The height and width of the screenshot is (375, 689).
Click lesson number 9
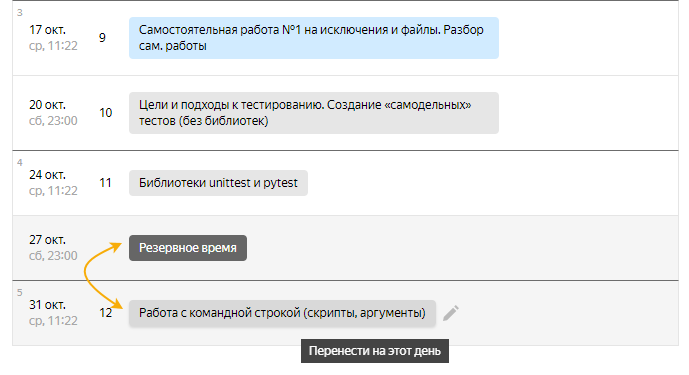pos(102,38)
